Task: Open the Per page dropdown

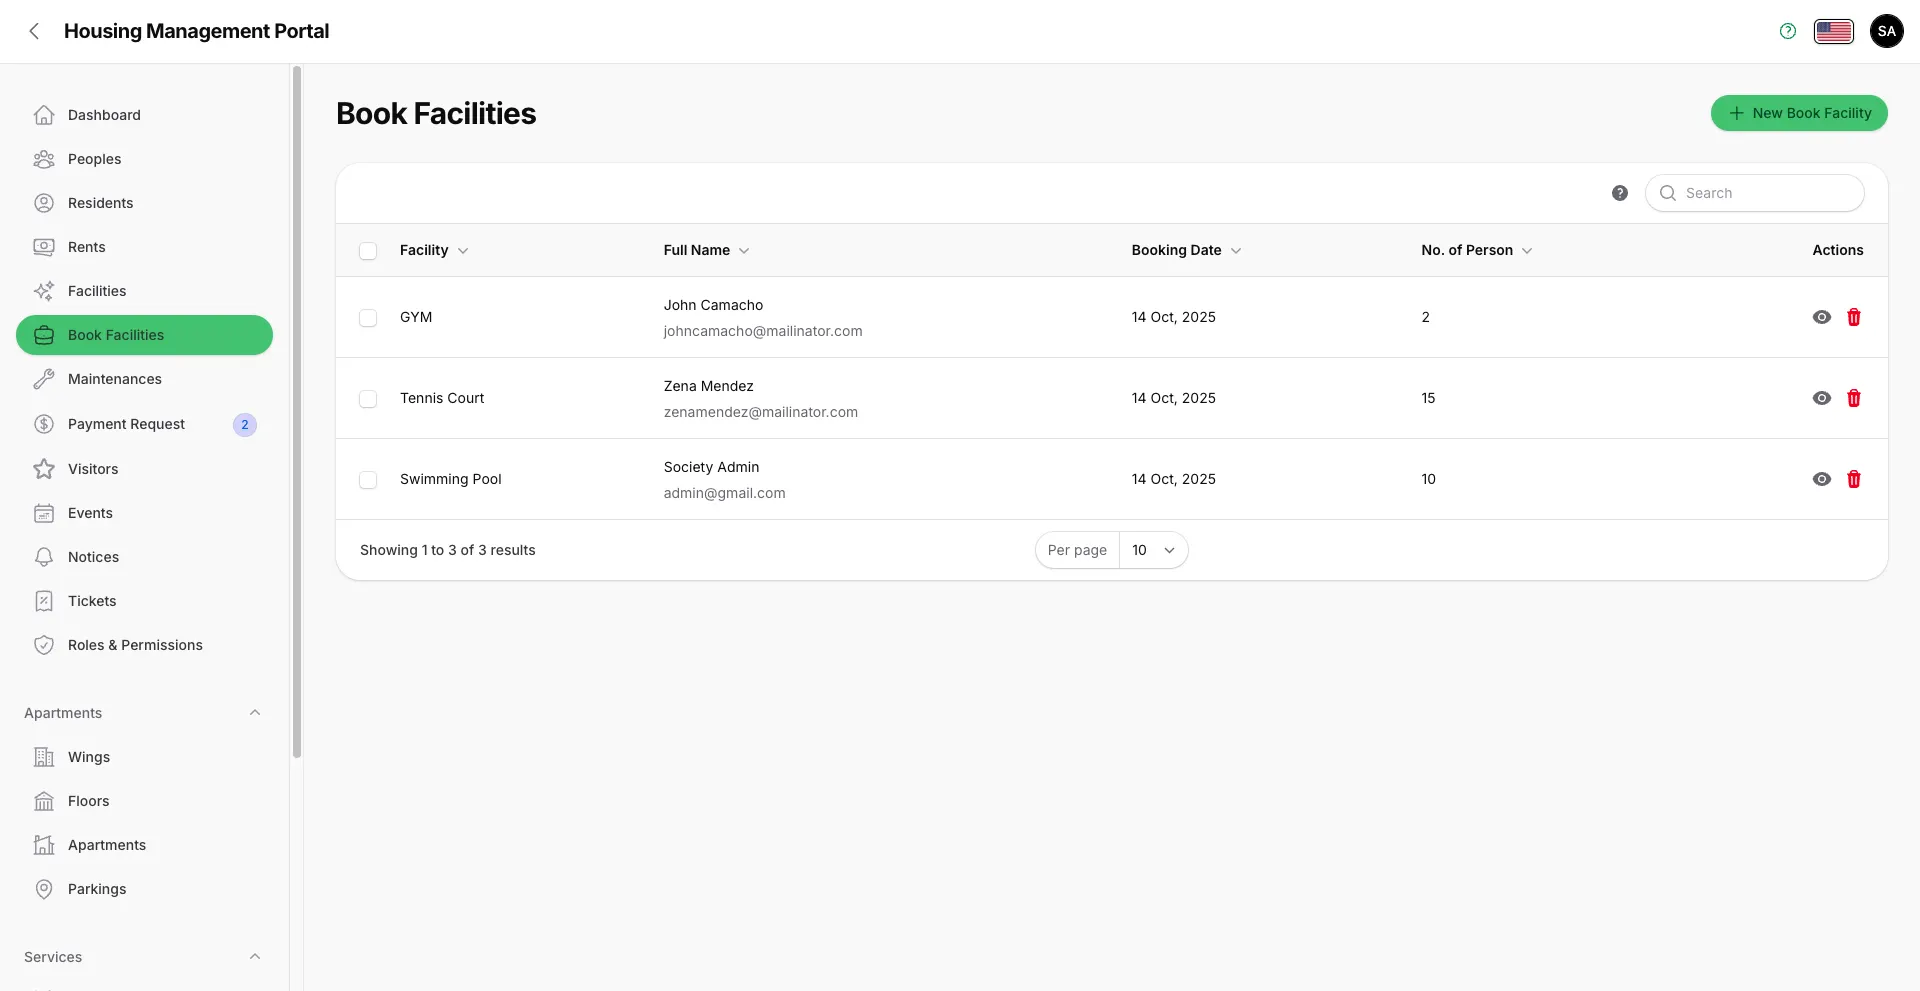Action: 1152,550
